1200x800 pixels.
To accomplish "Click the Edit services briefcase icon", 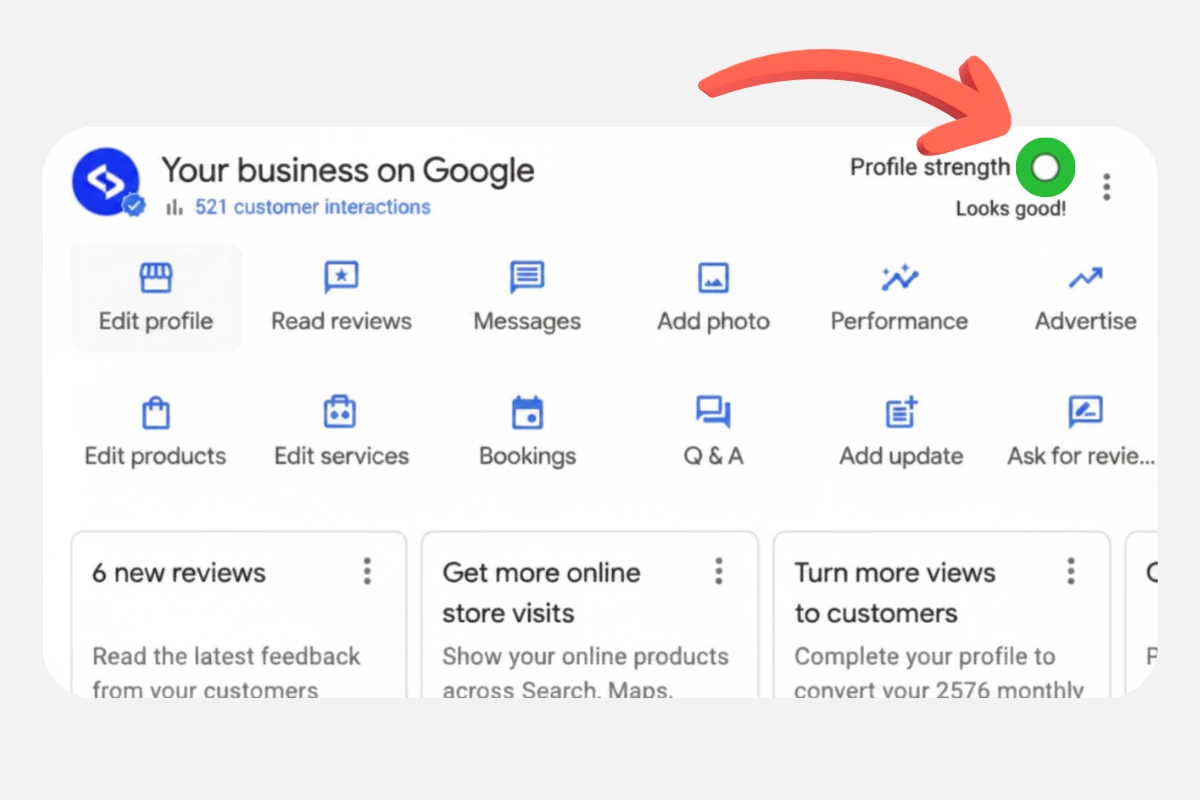I will click(341, 412).
